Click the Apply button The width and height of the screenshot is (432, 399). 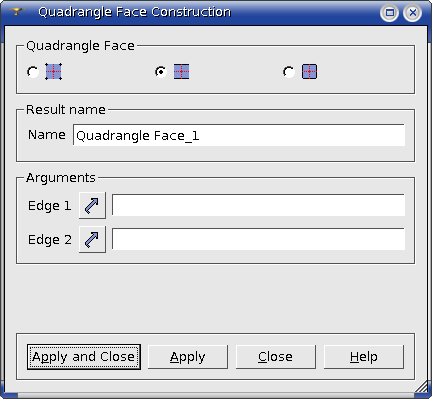(188, 357)
